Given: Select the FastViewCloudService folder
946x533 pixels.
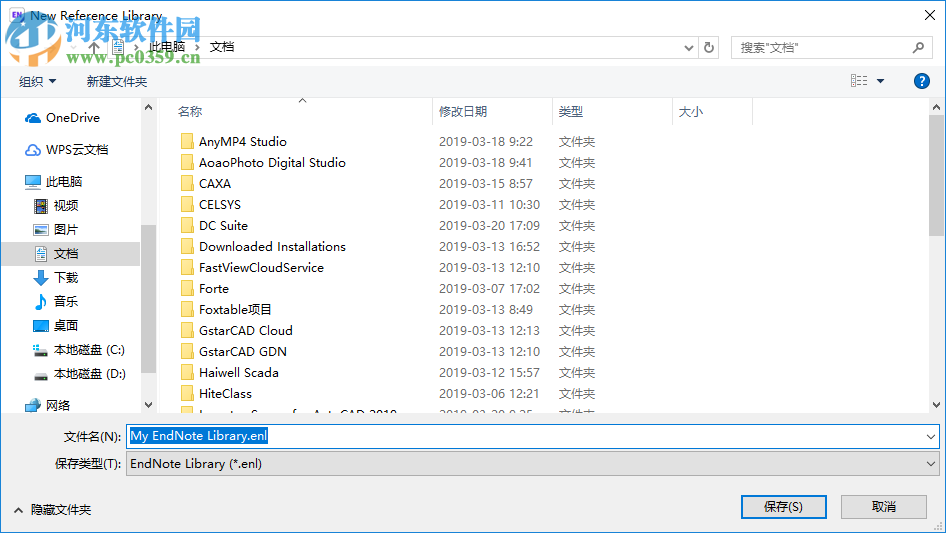Looking at the screenshot, I should pos(261,267).
